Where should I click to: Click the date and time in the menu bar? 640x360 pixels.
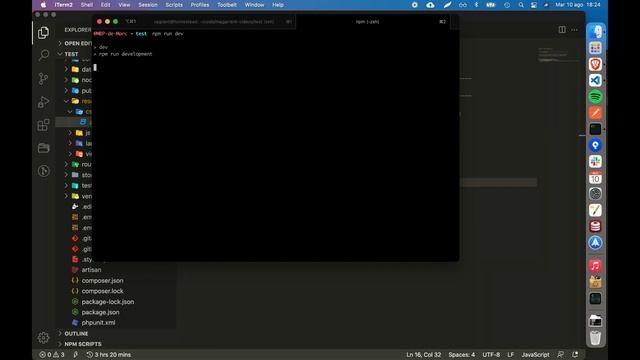tap(578, 5)
